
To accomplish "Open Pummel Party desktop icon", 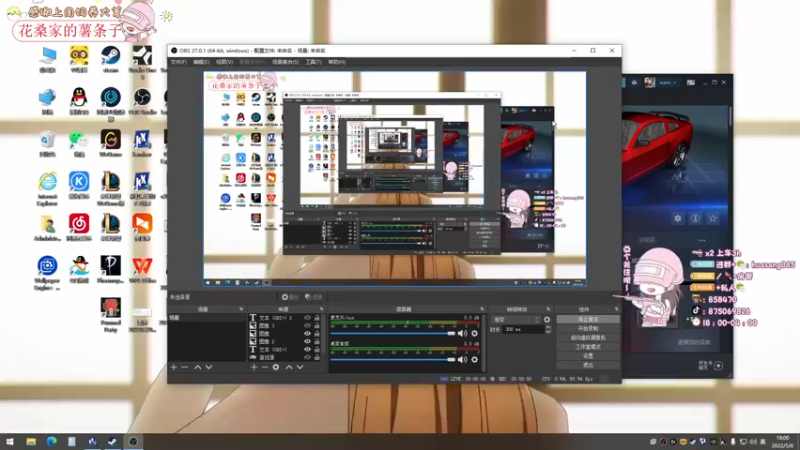I will [110, 315].
